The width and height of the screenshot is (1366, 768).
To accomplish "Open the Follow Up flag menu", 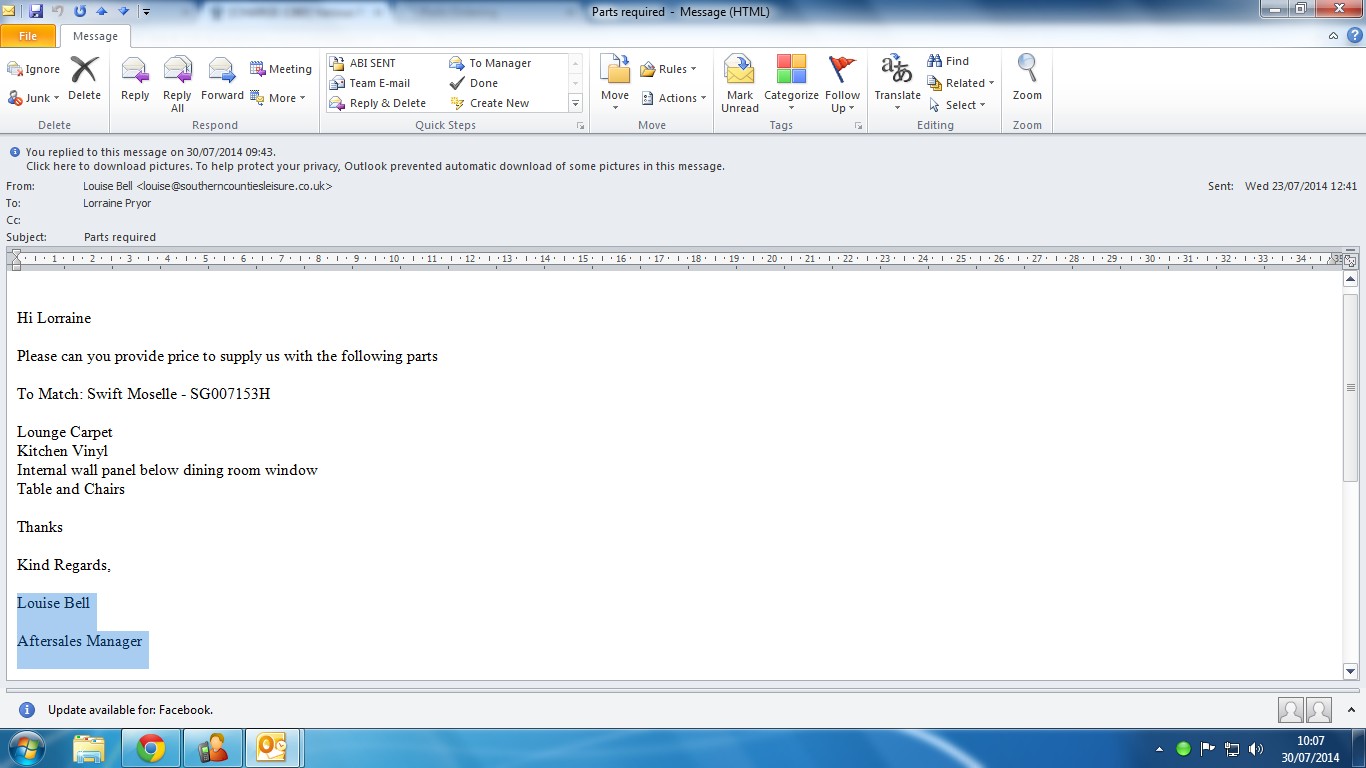I will click(x=843, y=84).
